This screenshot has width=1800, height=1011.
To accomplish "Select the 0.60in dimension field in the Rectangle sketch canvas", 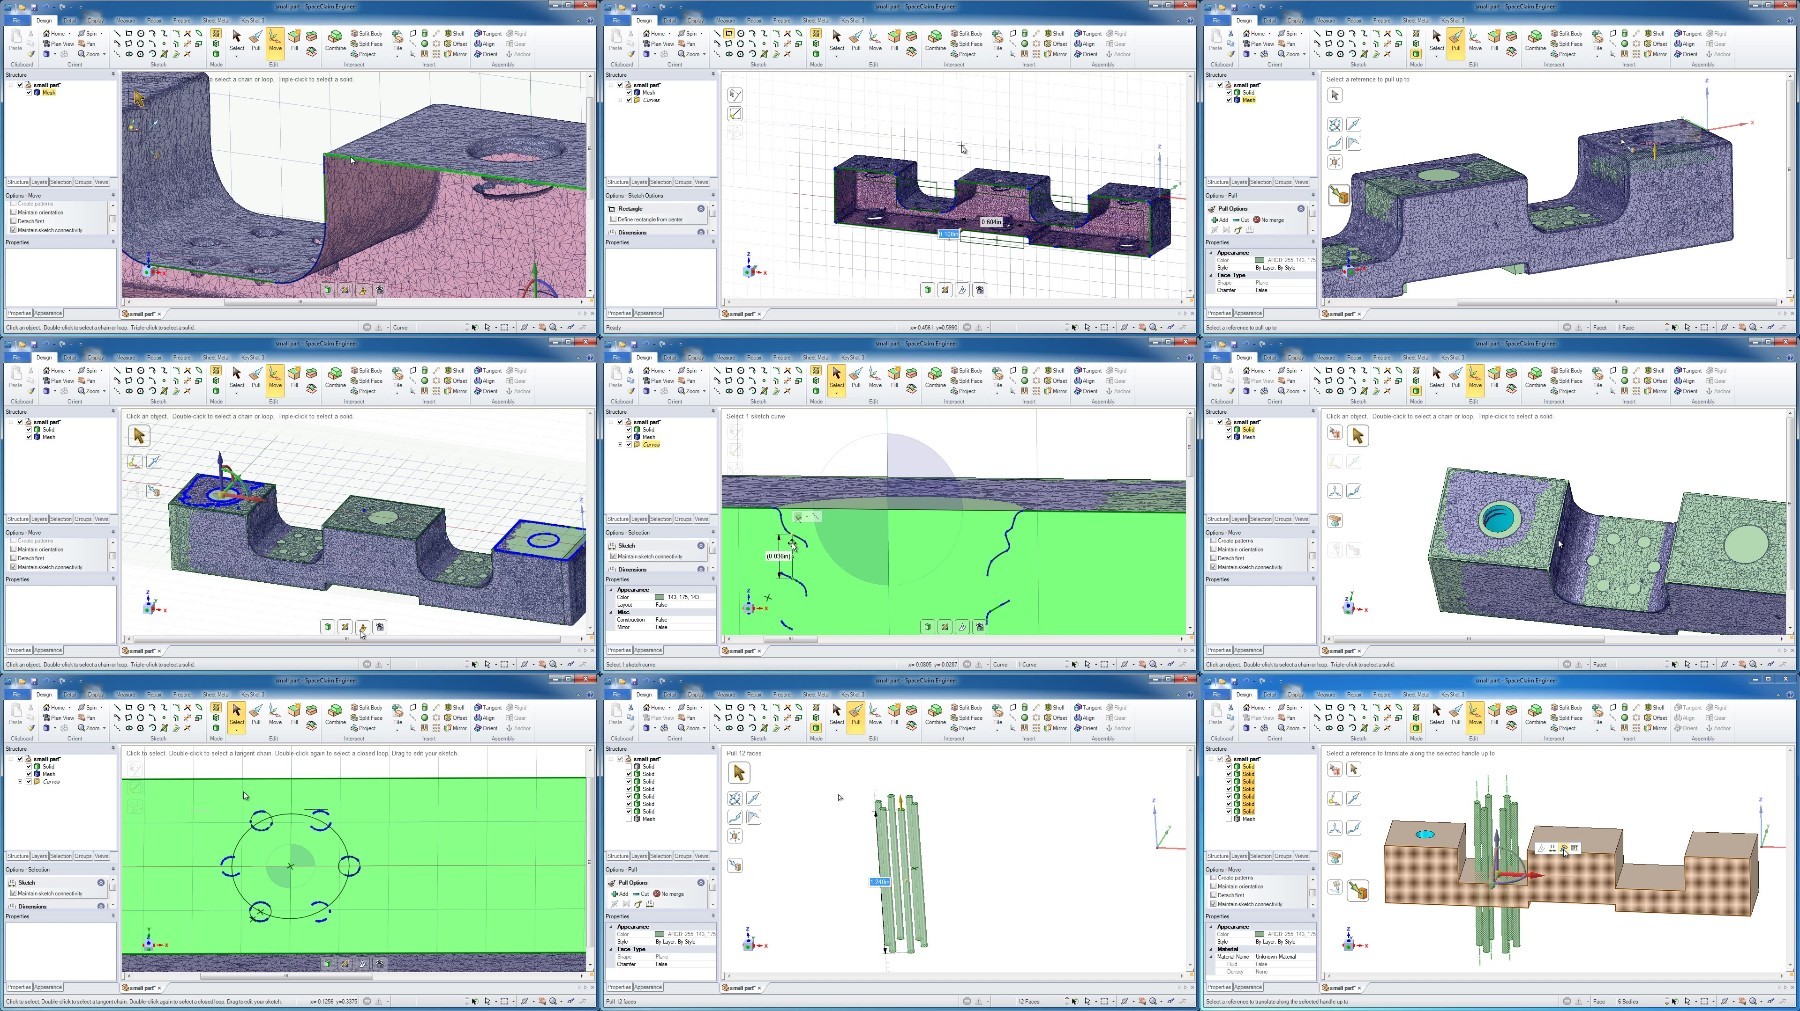I will click(x=990, y=222).
